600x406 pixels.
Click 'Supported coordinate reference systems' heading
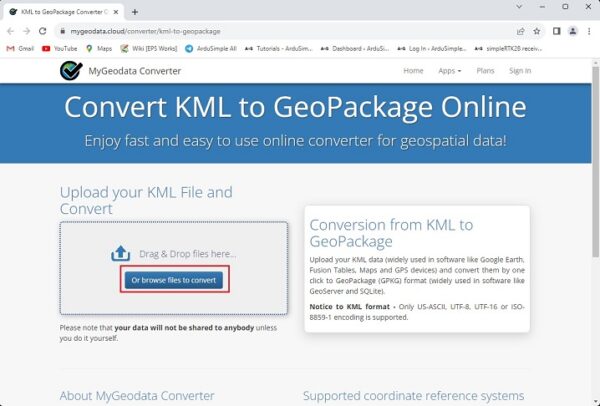click(414, 396)
